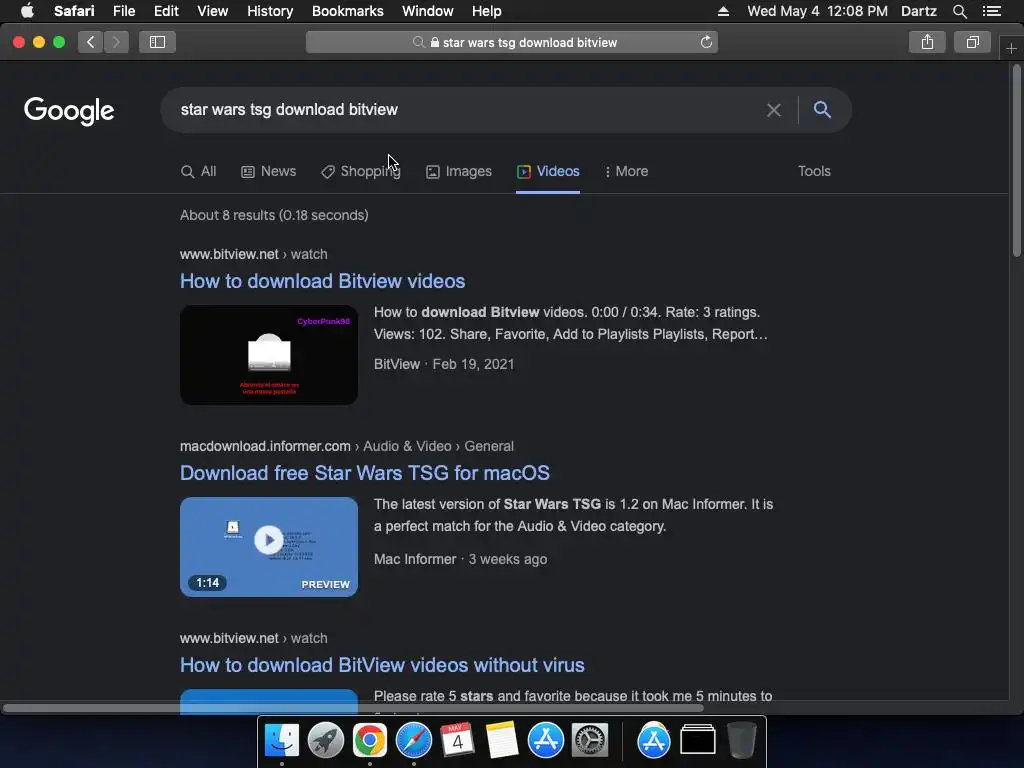
Task: Open 'How to download Bitview videos' link
Action: pyautogui.click(x=323, y=281)
